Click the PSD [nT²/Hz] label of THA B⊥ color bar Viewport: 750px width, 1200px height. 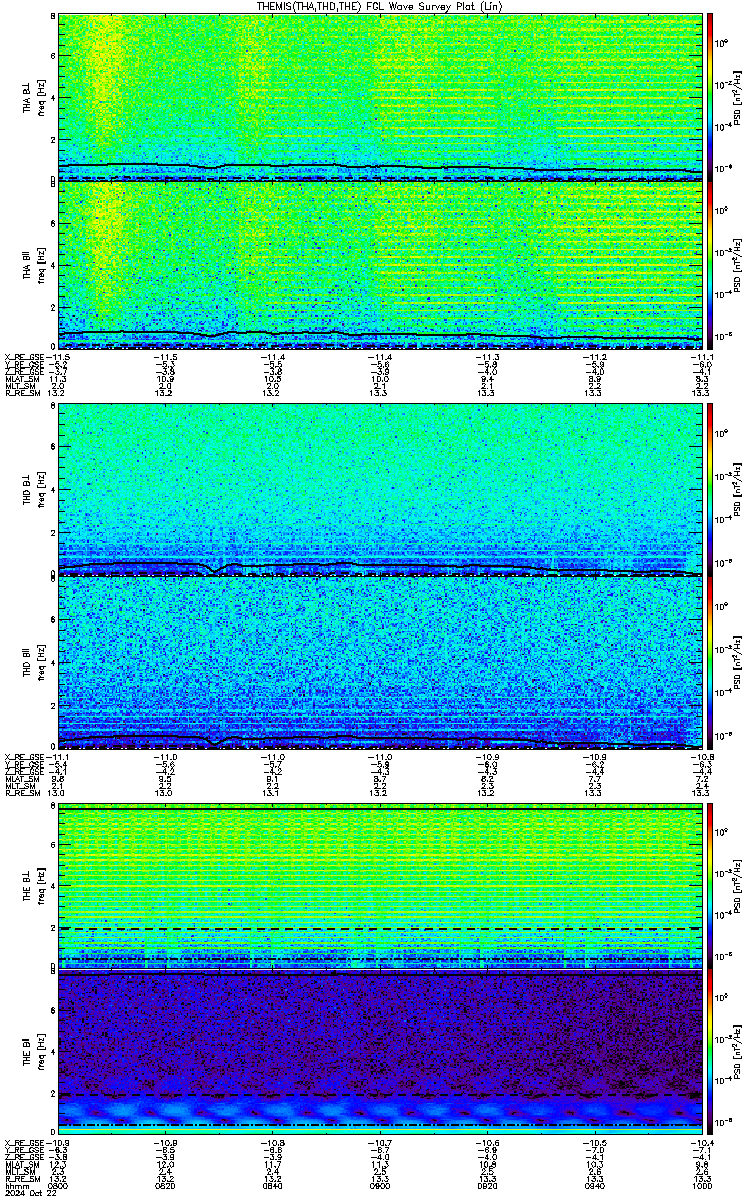pos(738,97)
